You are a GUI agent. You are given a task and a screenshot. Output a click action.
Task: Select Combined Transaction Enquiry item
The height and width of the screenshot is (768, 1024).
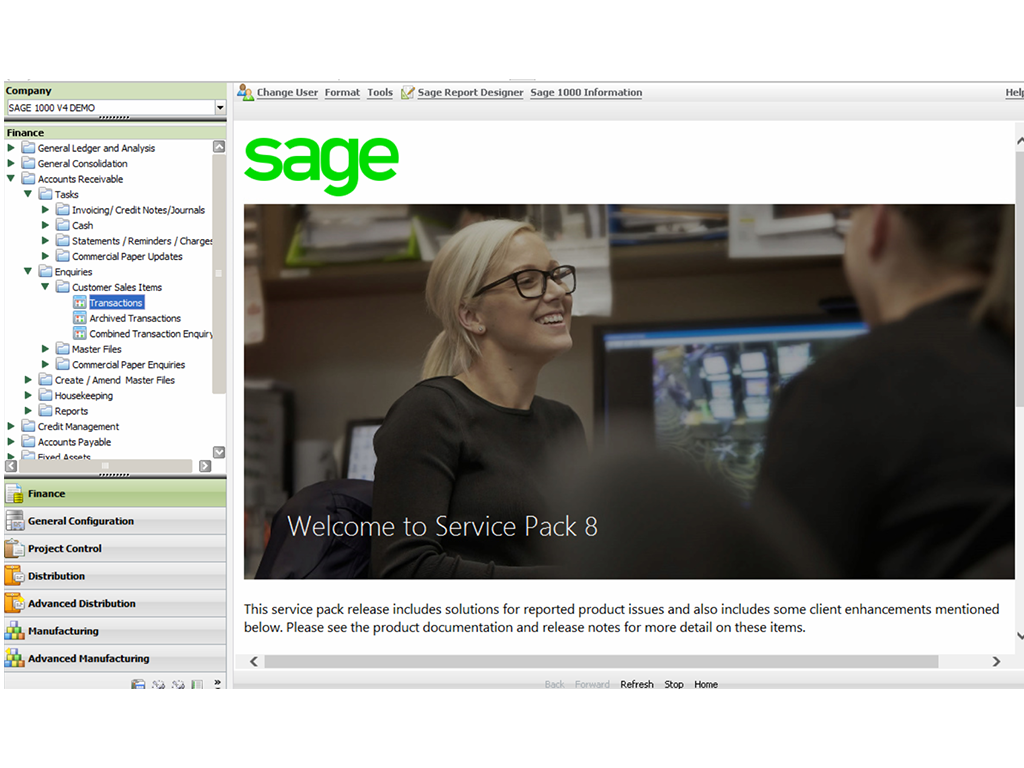click(x=151, y=334)
